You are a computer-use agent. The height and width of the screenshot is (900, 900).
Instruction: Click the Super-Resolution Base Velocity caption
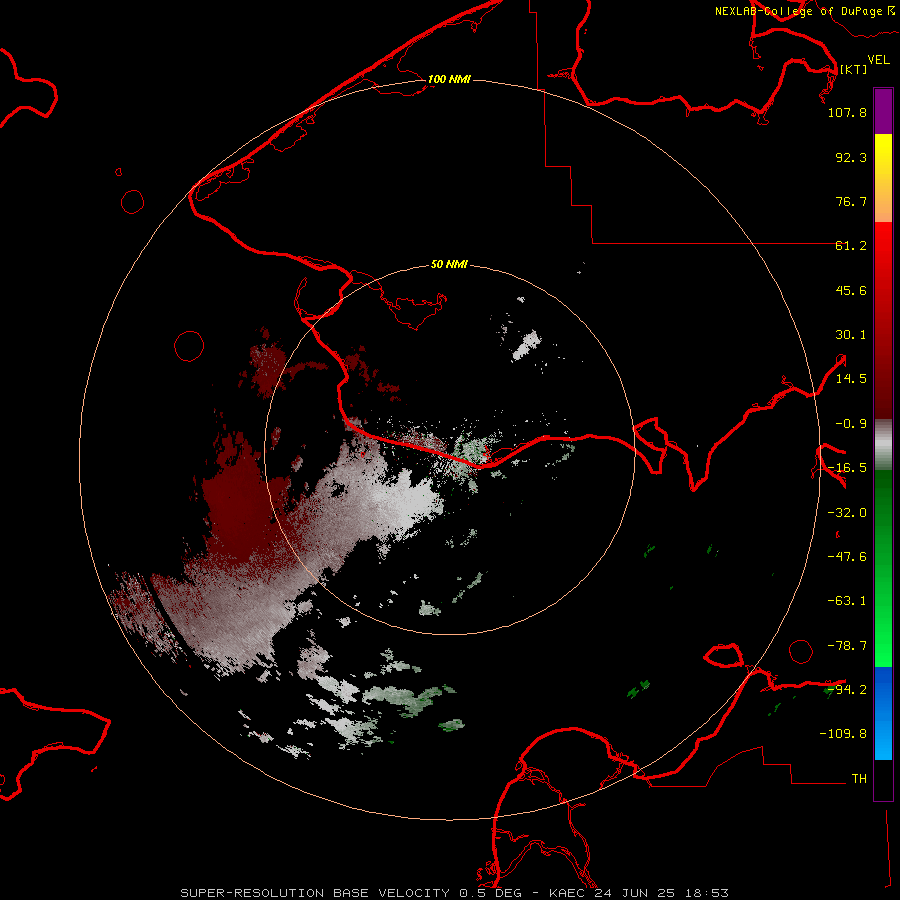click(455, 893)
